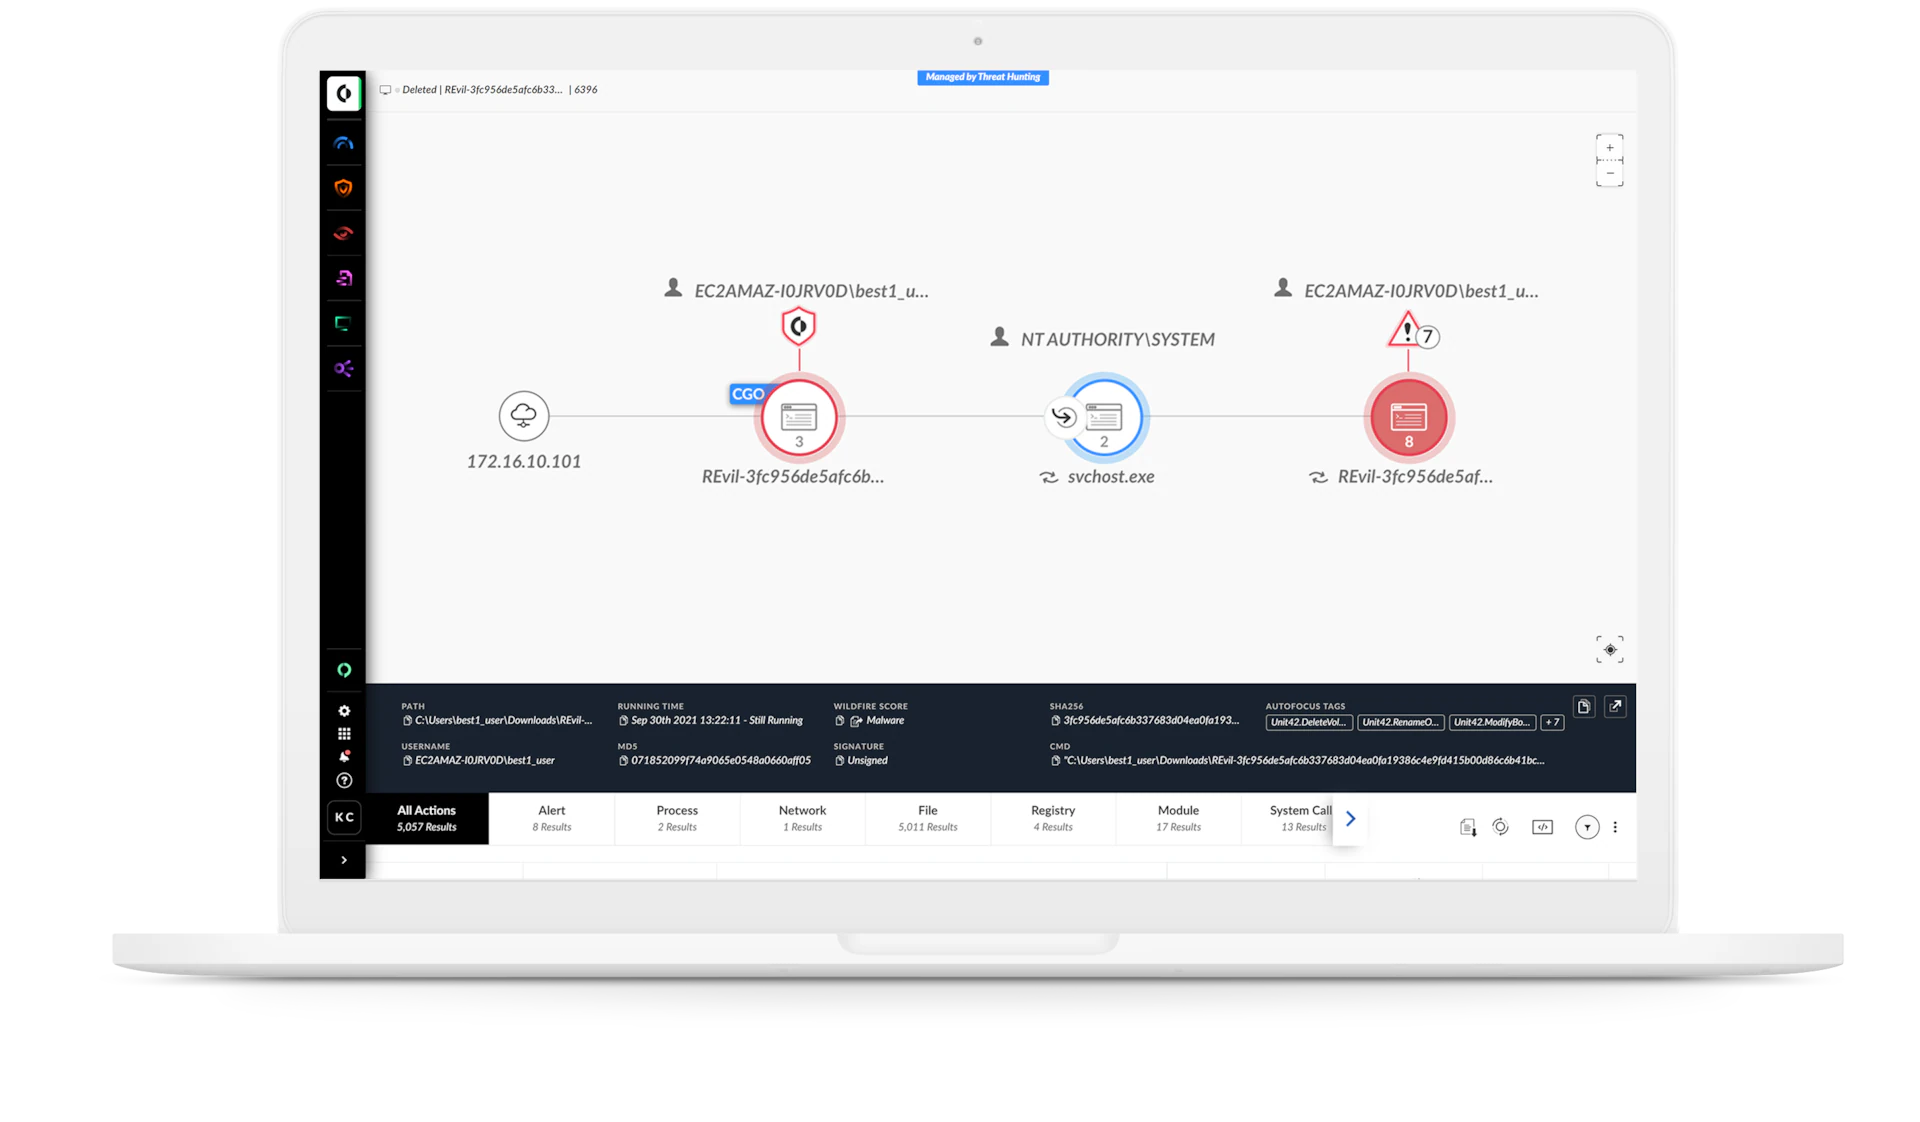Click the refresh results icon

pos(1500,827)
